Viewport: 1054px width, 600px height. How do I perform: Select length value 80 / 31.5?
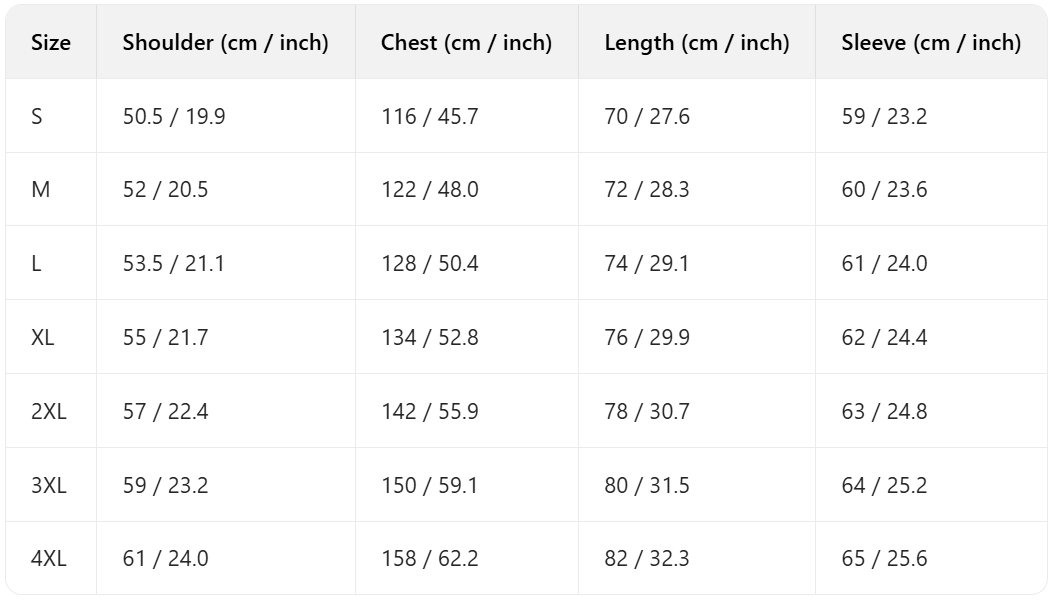point(646,486)
